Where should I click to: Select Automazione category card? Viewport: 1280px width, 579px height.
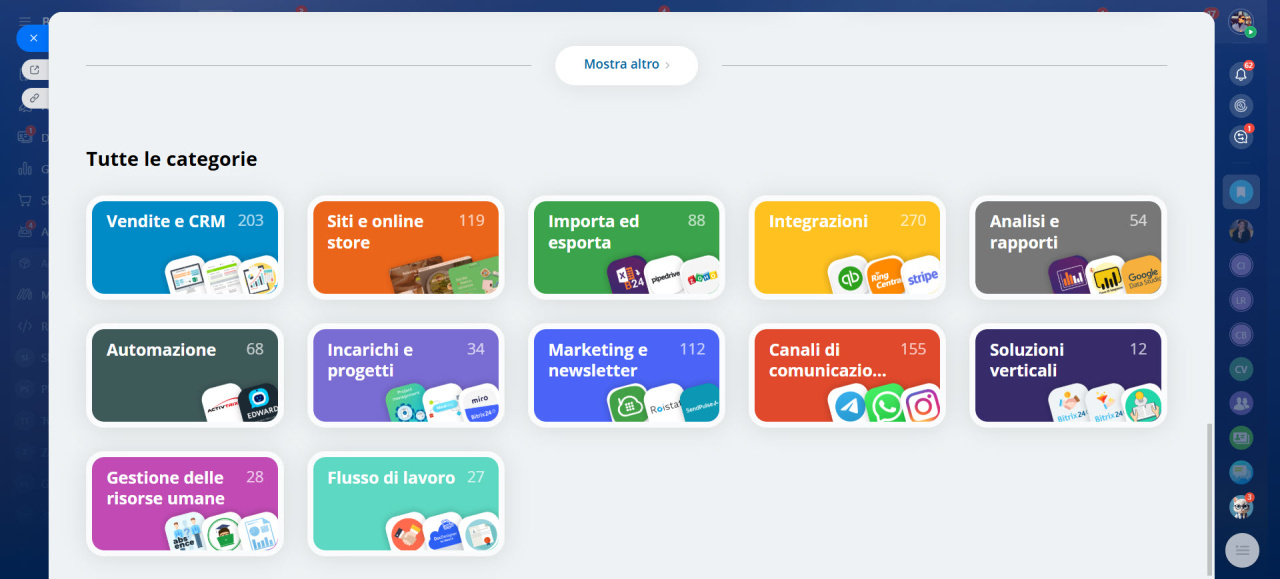[185, 375]
